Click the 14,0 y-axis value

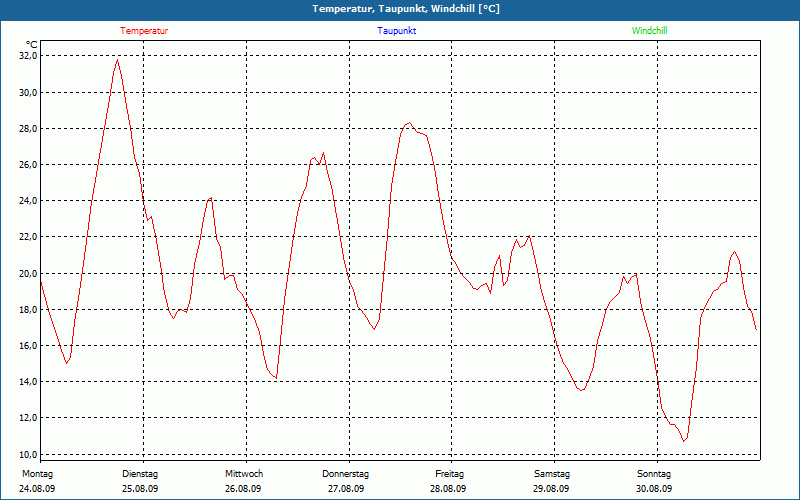click(29, 382)
